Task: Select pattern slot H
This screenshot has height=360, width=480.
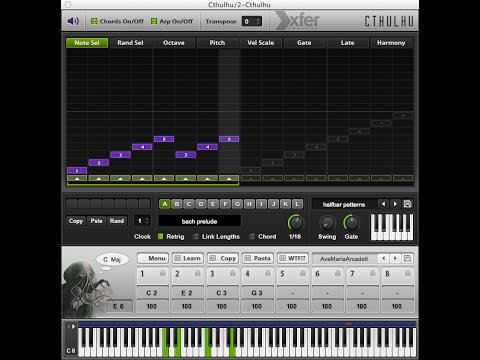Action: [249, 204]
